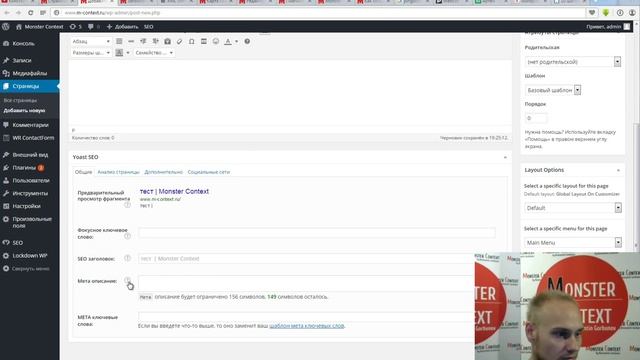The height and width of the screenshot is (360, 640).
Task: Open the layout Default dropdown
Action: tap(573, 208)
